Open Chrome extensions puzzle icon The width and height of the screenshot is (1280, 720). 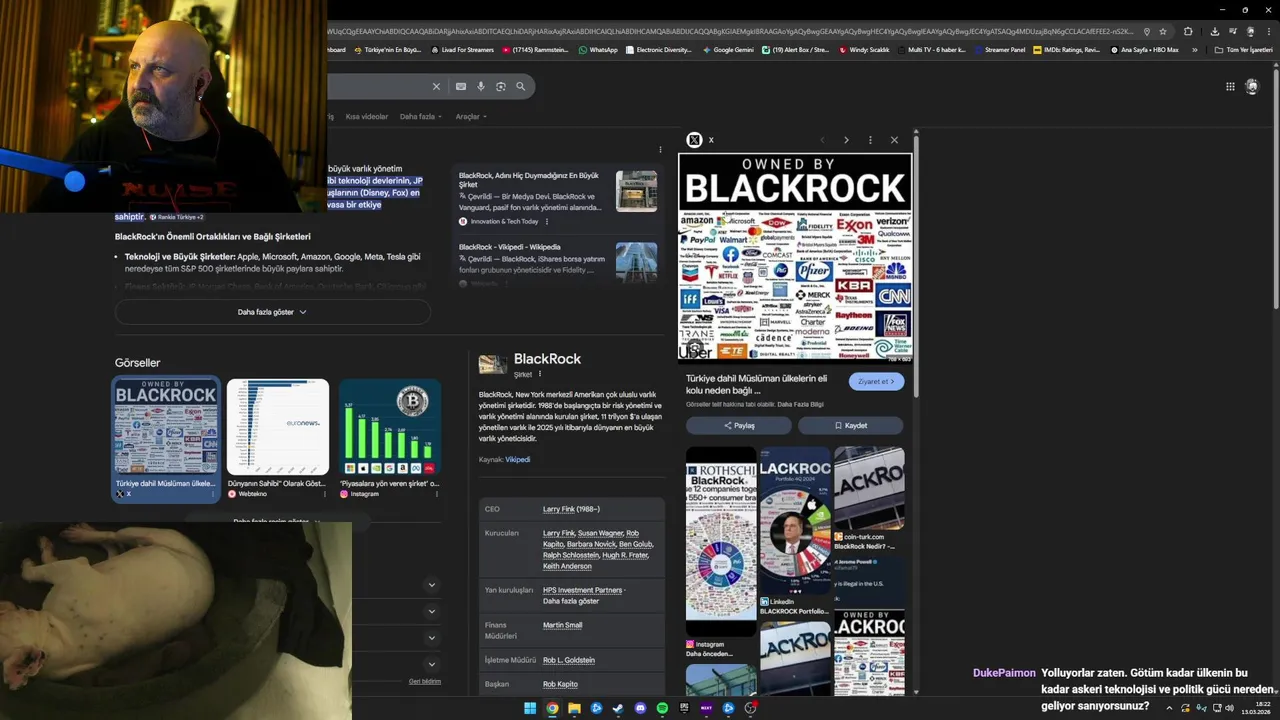[1188, 31]
